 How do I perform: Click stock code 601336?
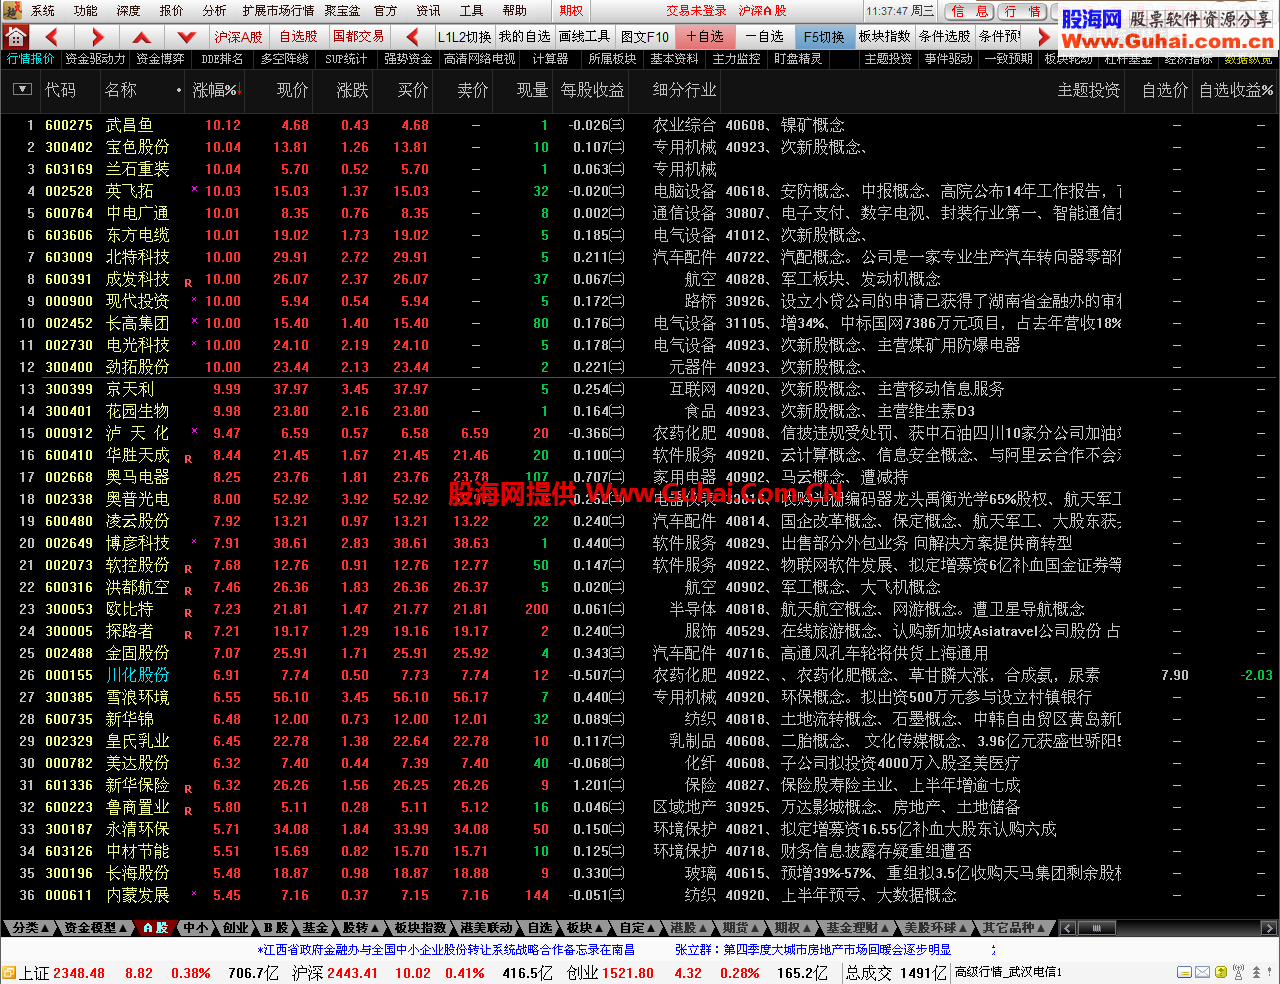click(69, 785)
